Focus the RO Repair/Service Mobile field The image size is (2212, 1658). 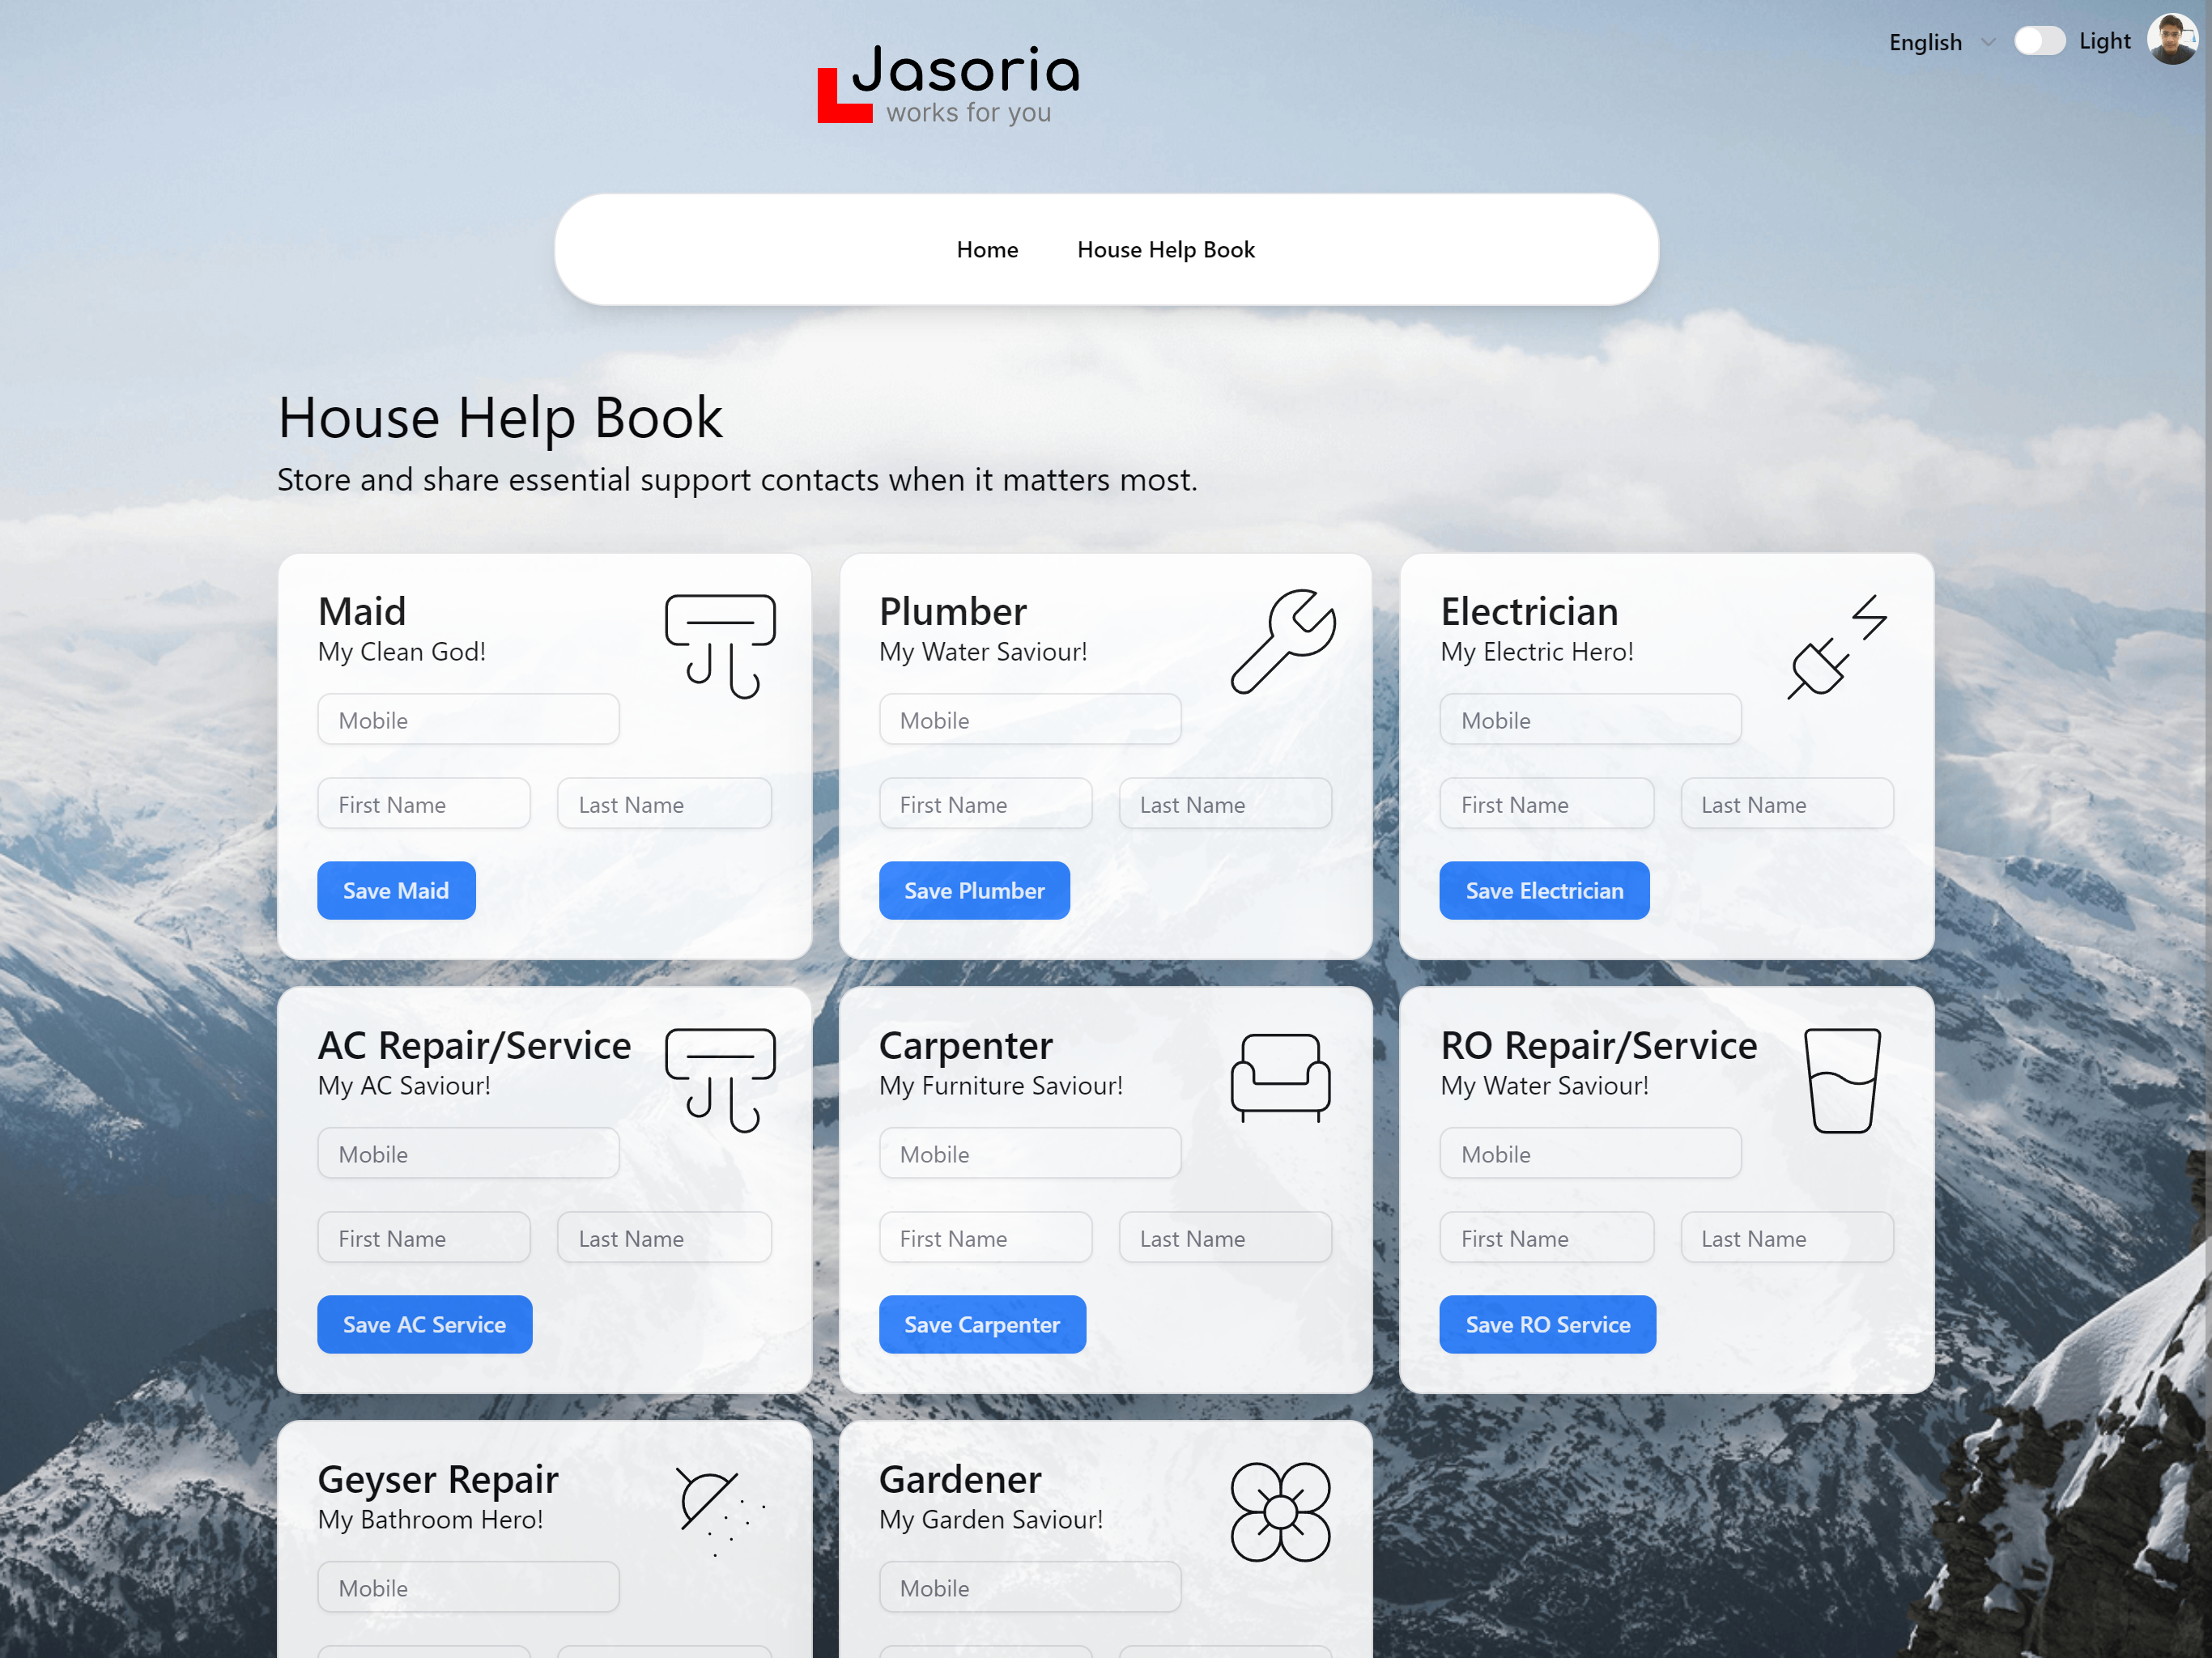[x=1590, y=1154]
